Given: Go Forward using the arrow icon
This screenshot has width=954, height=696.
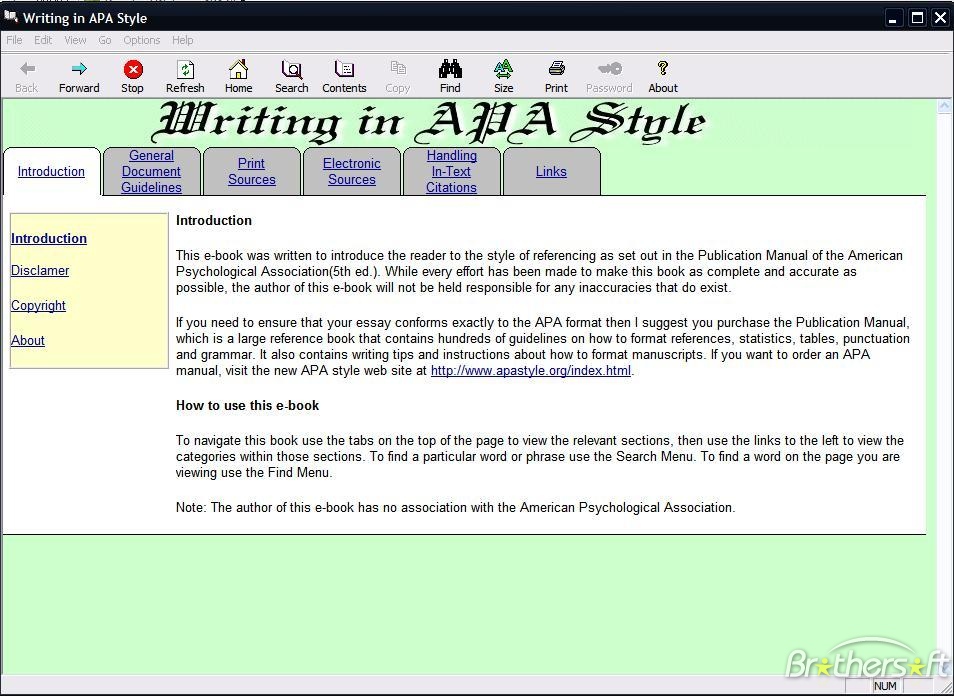Looking at the screenshot, I should (79, 69).
